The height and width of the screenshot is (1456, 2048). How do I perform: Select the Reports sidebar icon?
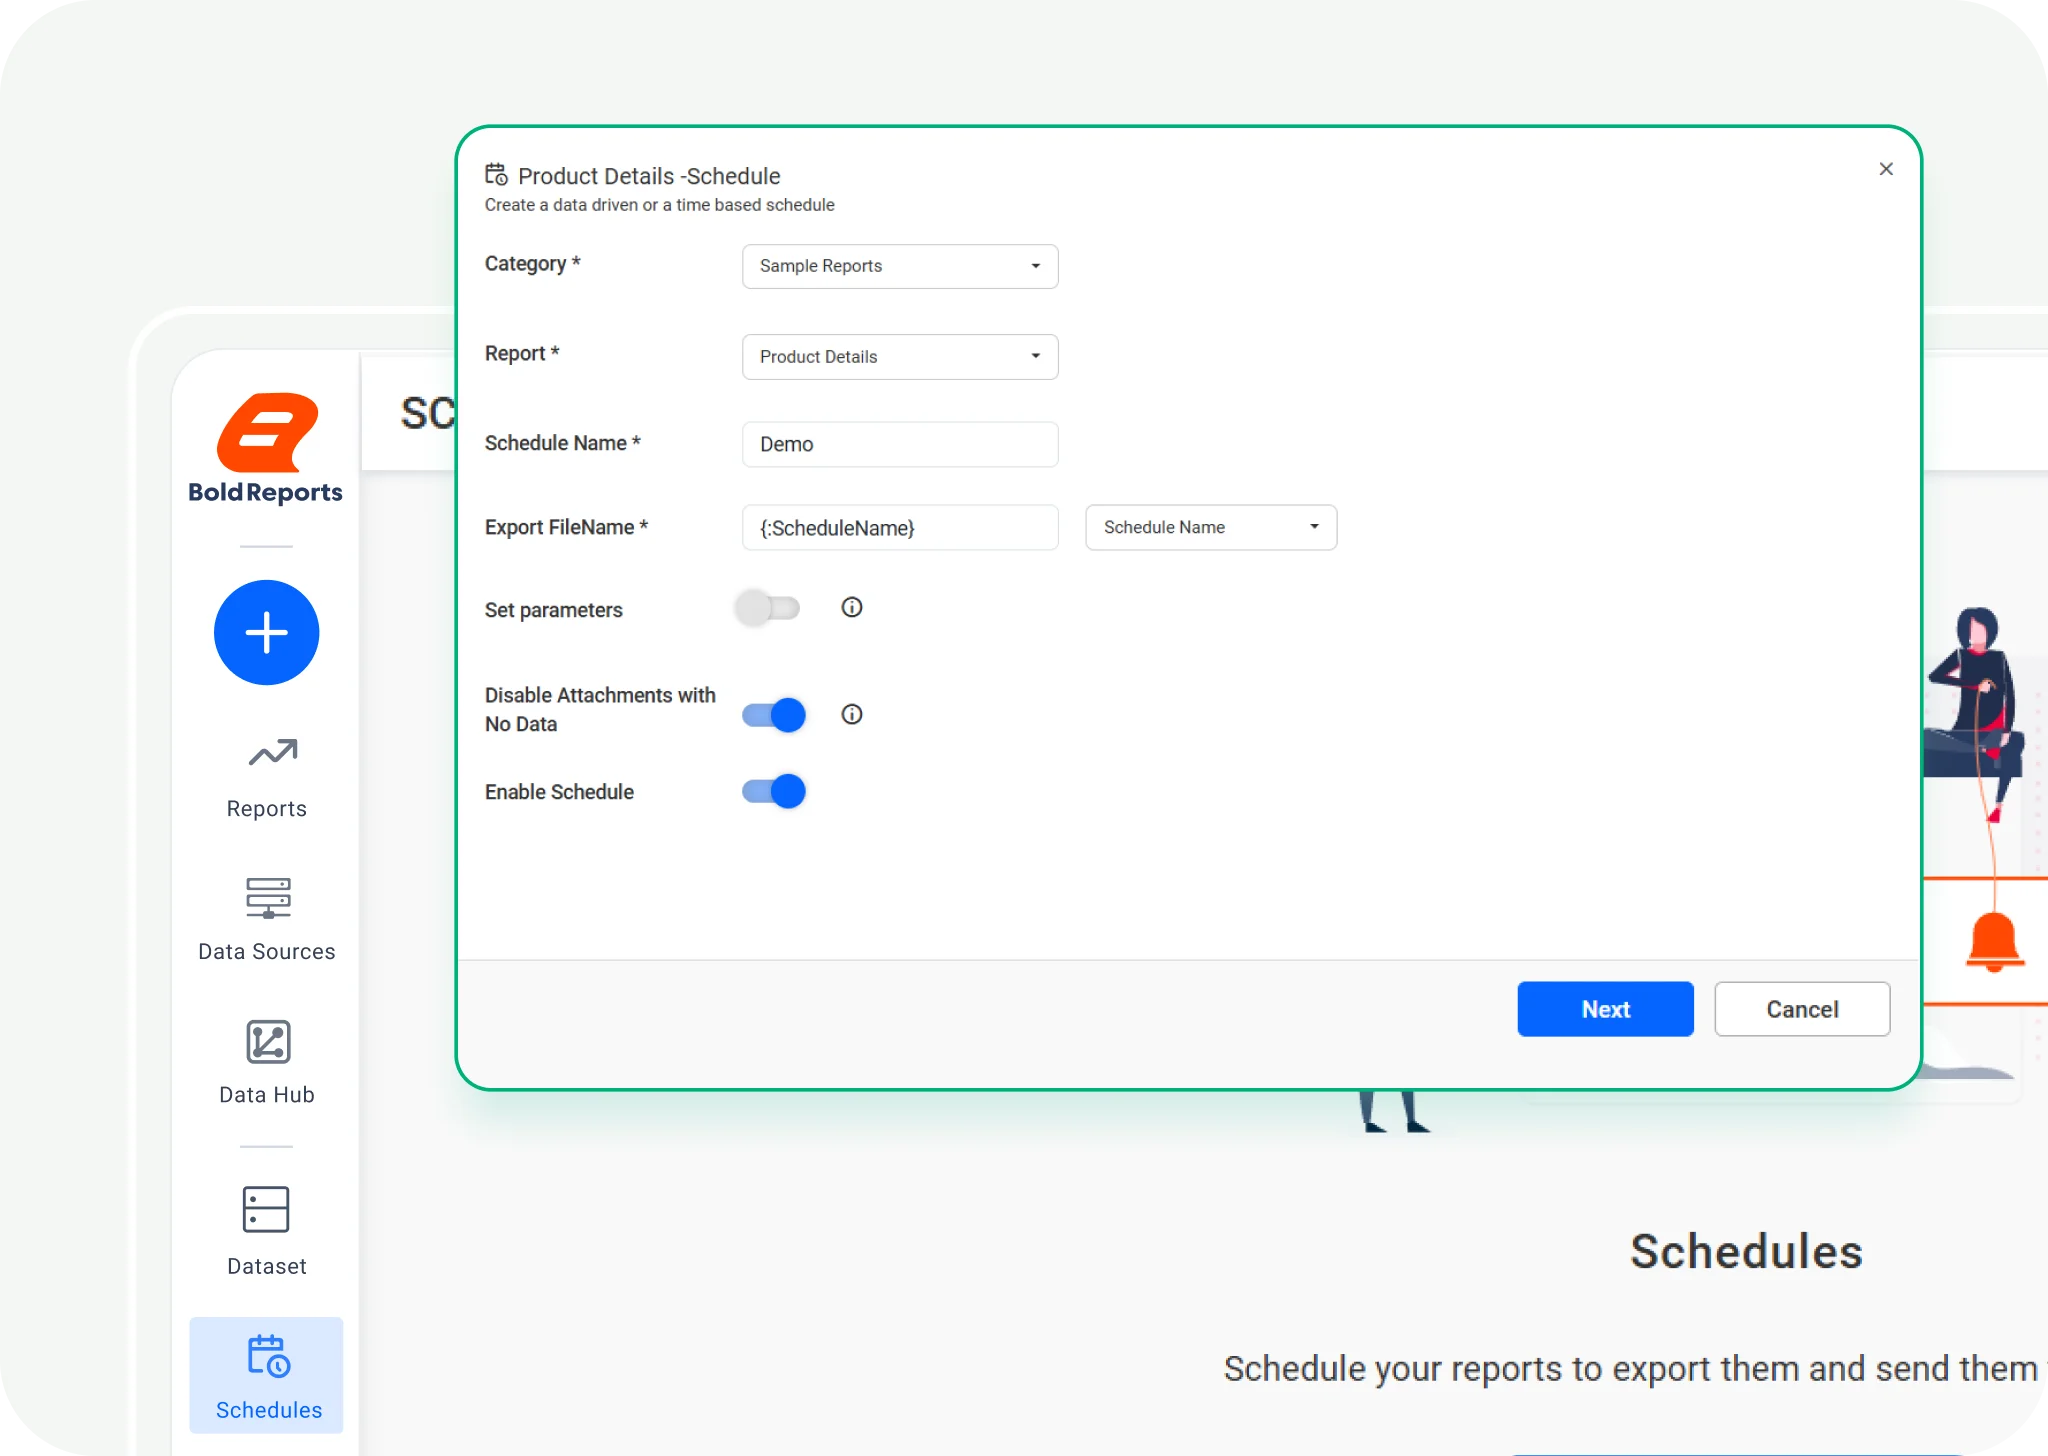(268, 755)
